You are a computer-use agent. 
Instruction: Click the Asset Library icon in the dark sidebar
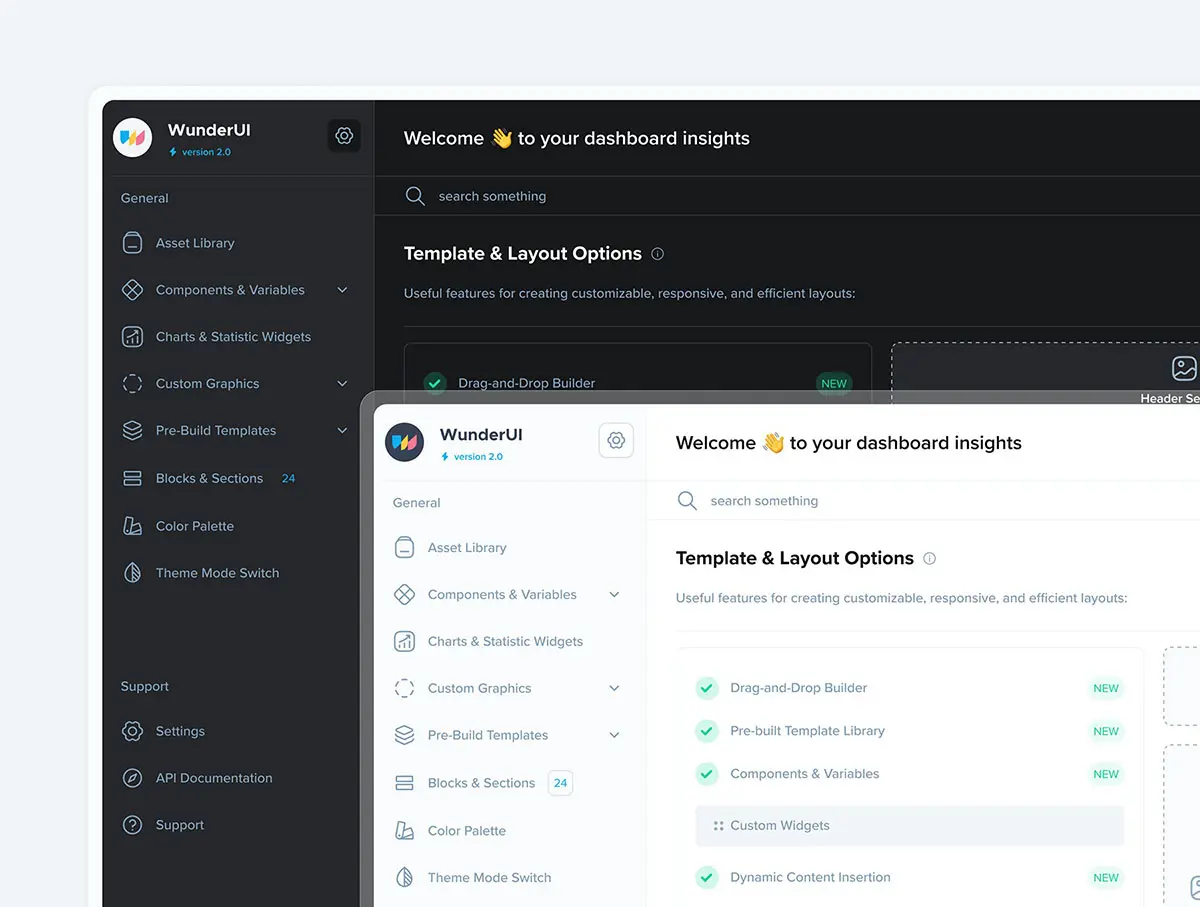point(132,243)
